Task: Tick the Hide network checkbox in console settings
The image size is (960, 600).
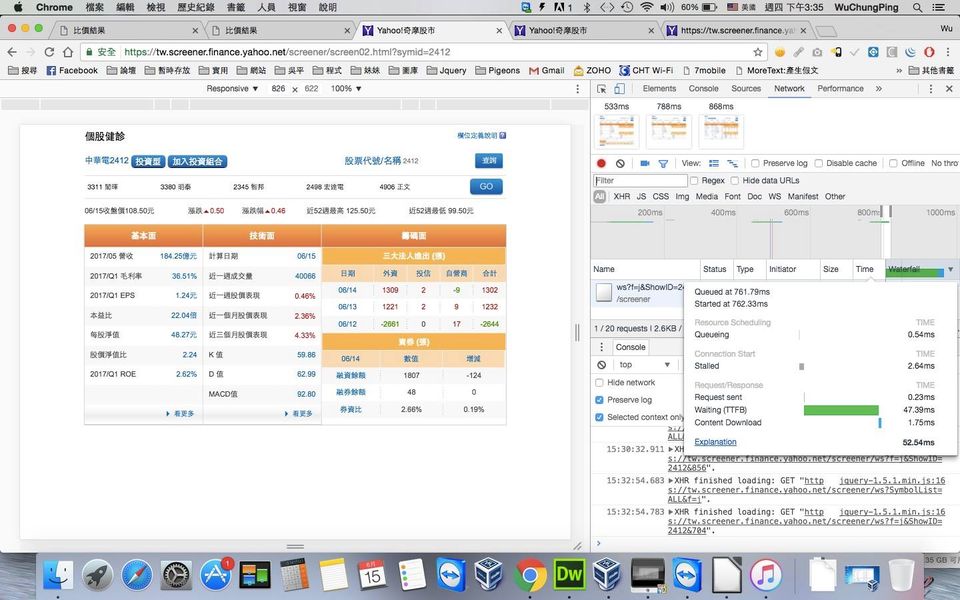Action: (x=600, y=383)
